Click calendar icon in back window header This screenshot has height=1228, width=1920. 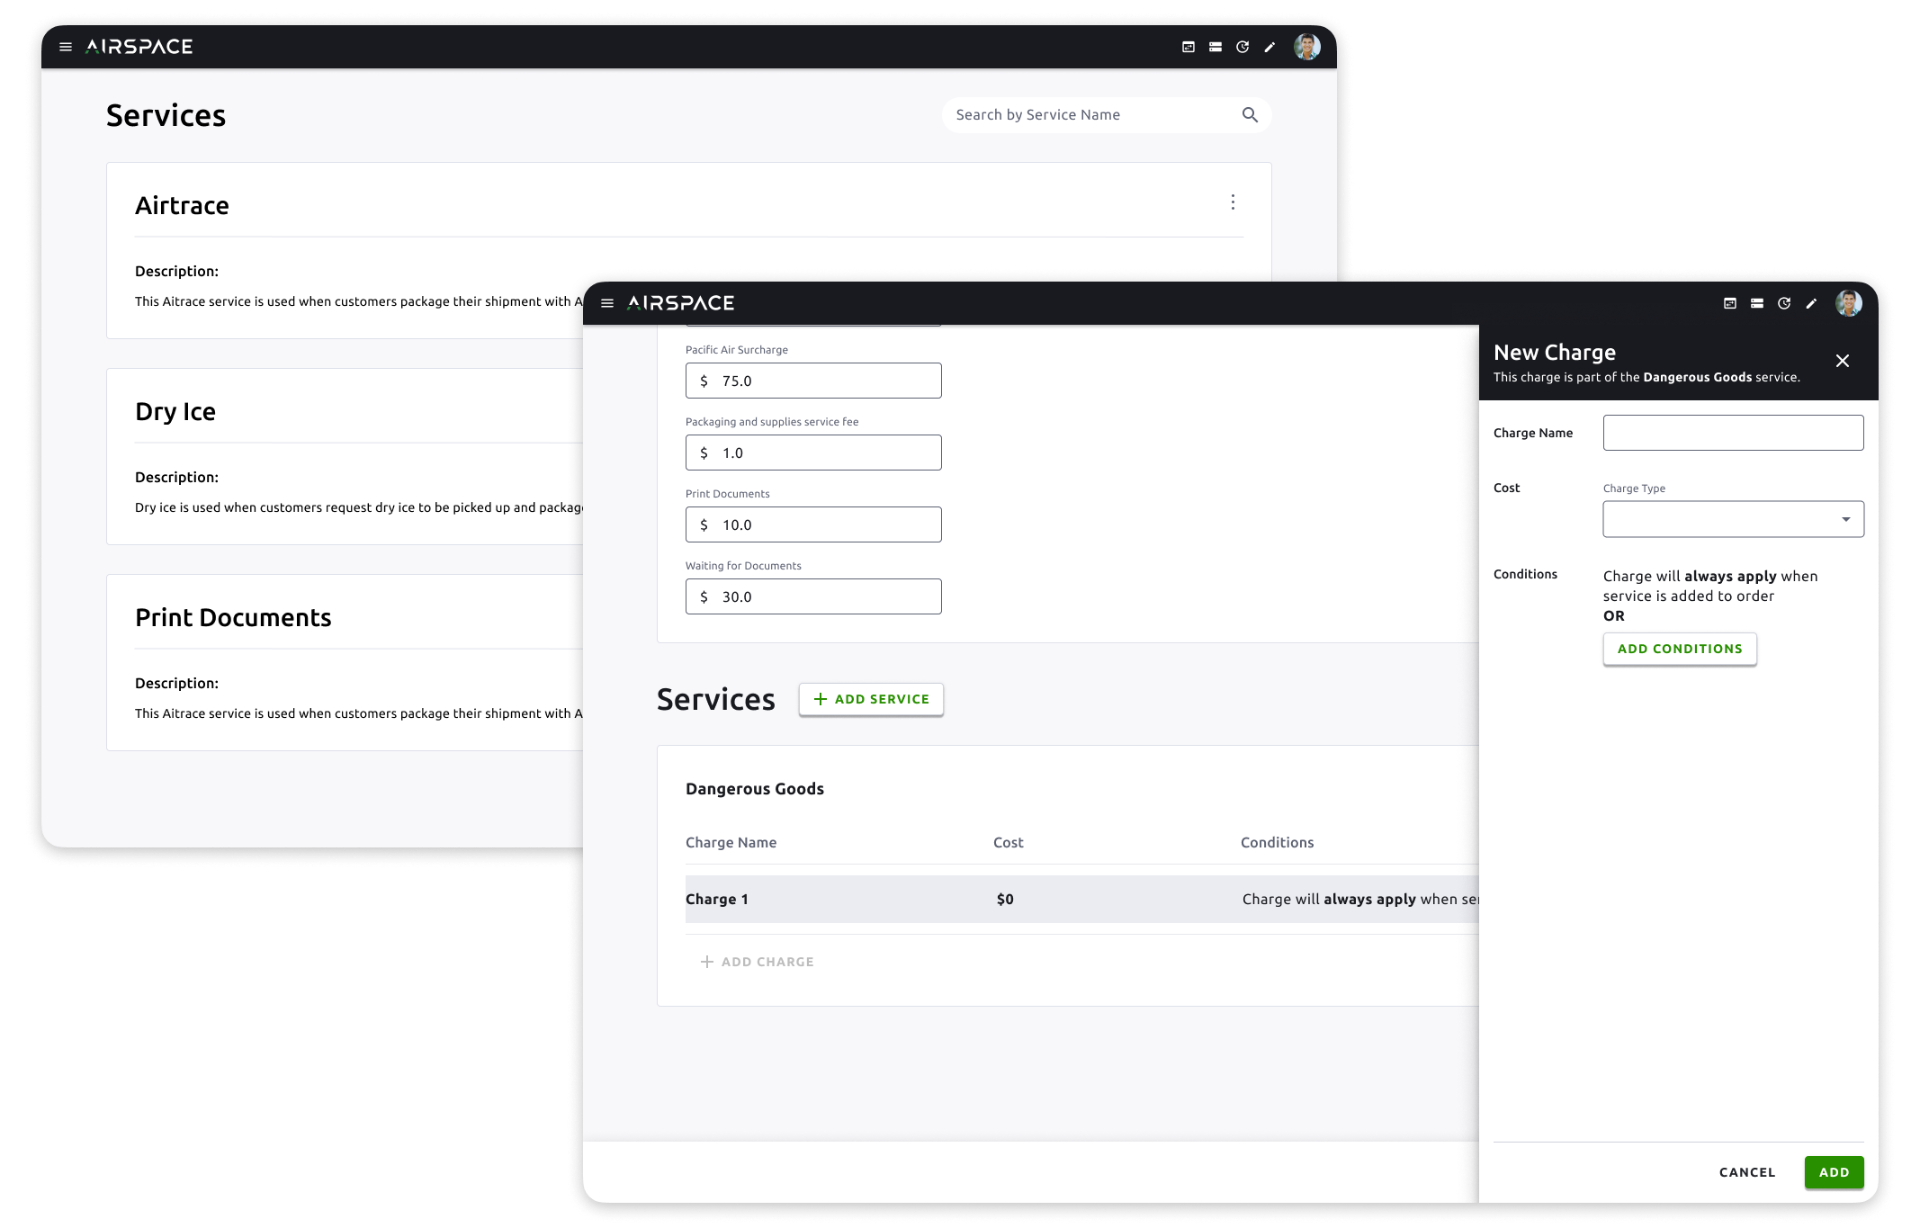click(x=1188, y=47)
